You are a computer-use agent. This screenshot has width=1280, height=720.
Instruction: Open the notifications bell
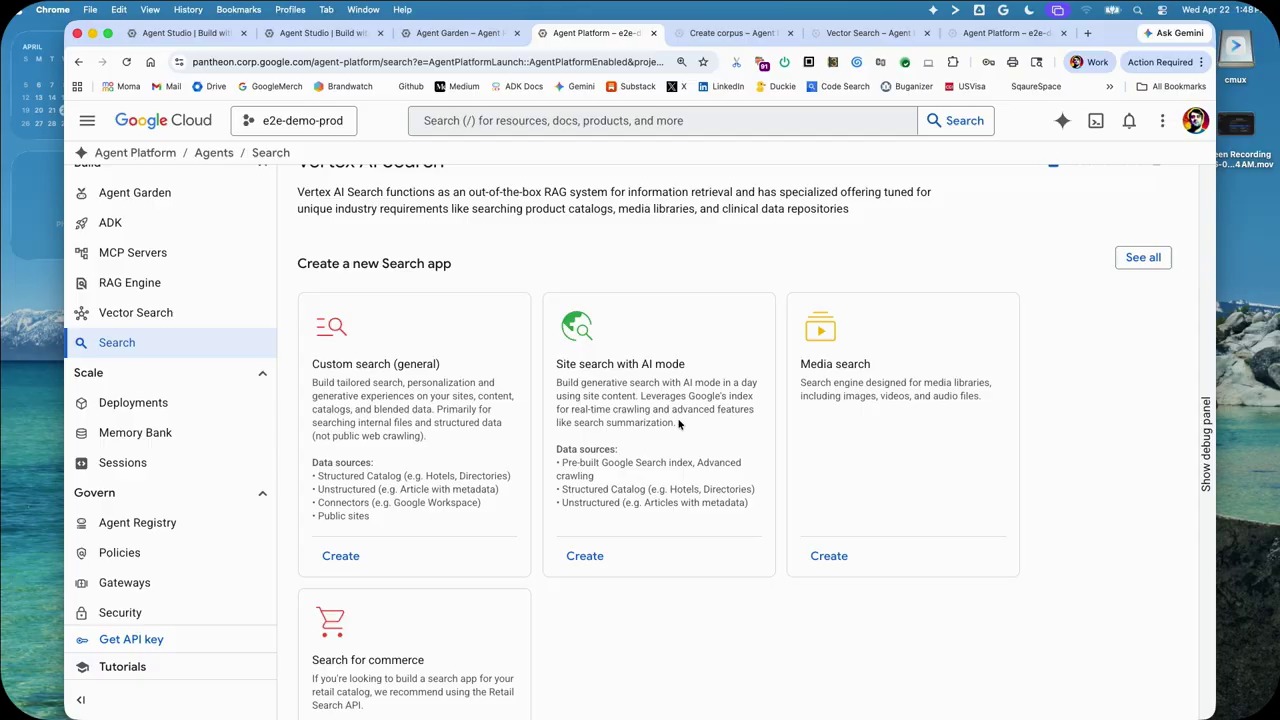[1129, 121]
